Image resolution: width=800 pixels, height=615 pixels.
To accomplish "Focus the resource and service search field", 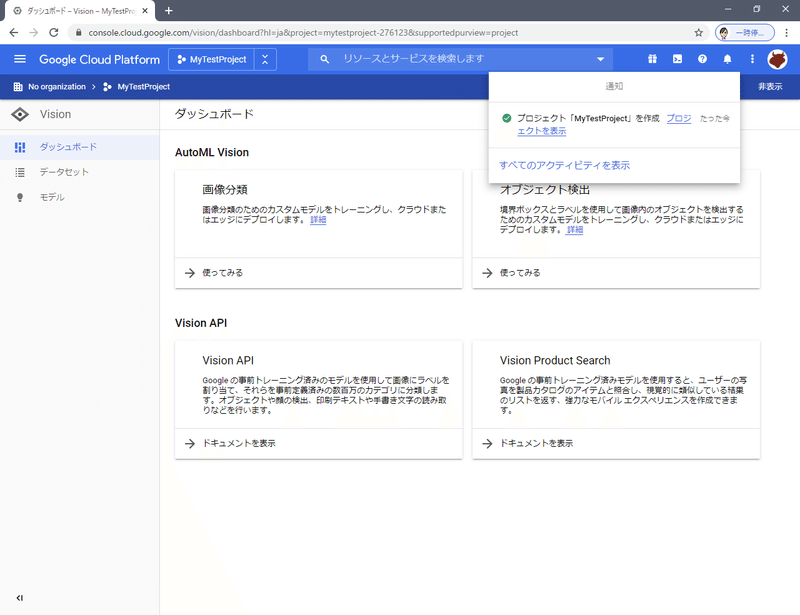I will 459,59.
